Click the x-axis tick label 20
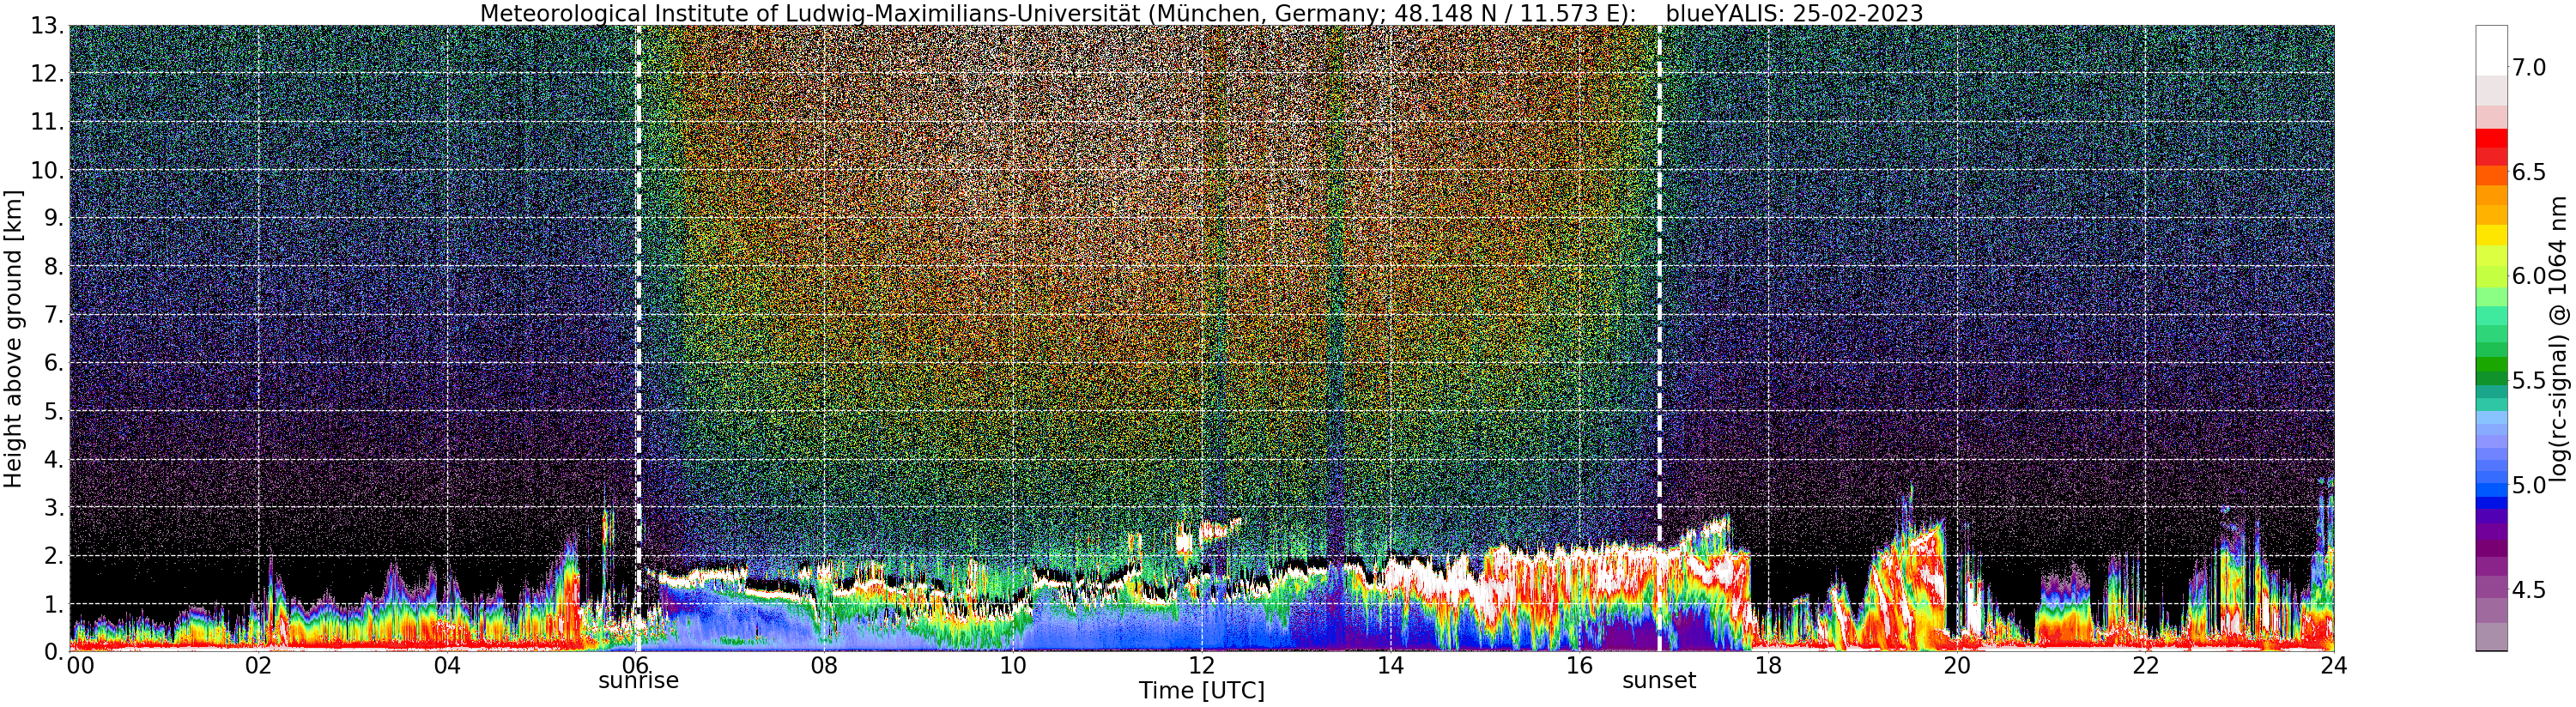This screenshot has width=2576, height=707. point(1956,666)
